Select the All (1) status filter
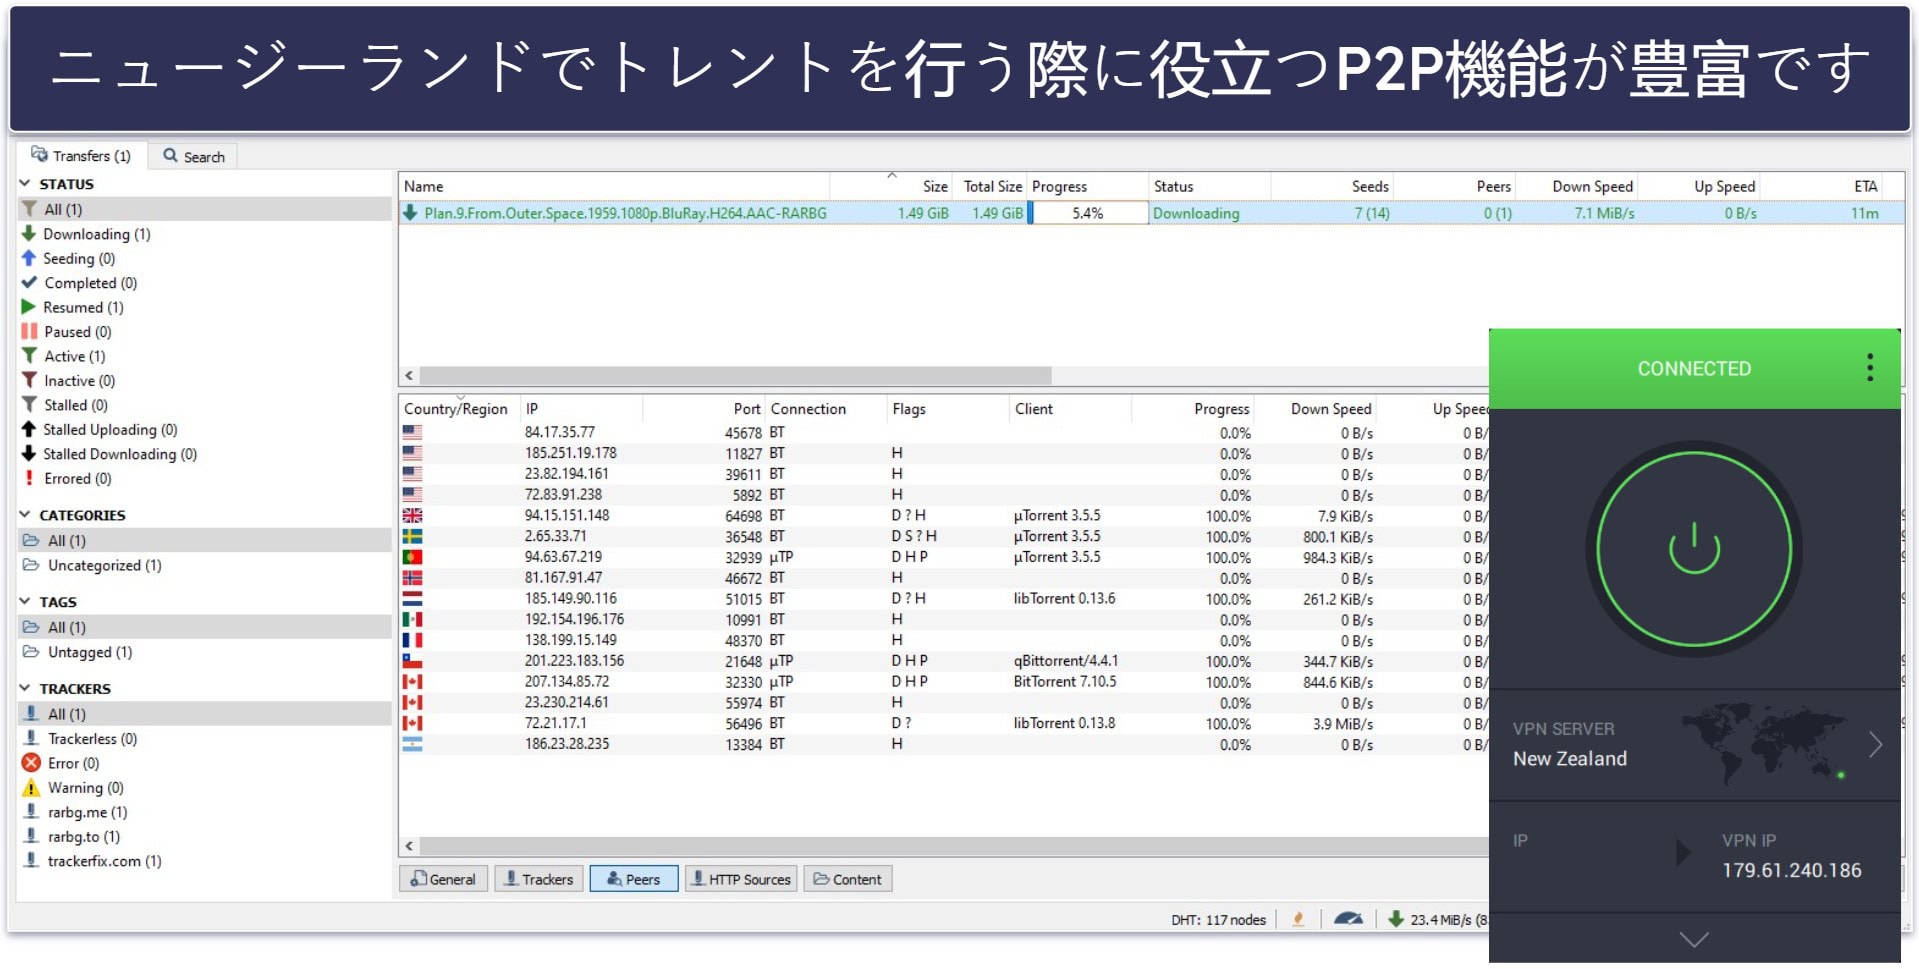 click(205, 209)
